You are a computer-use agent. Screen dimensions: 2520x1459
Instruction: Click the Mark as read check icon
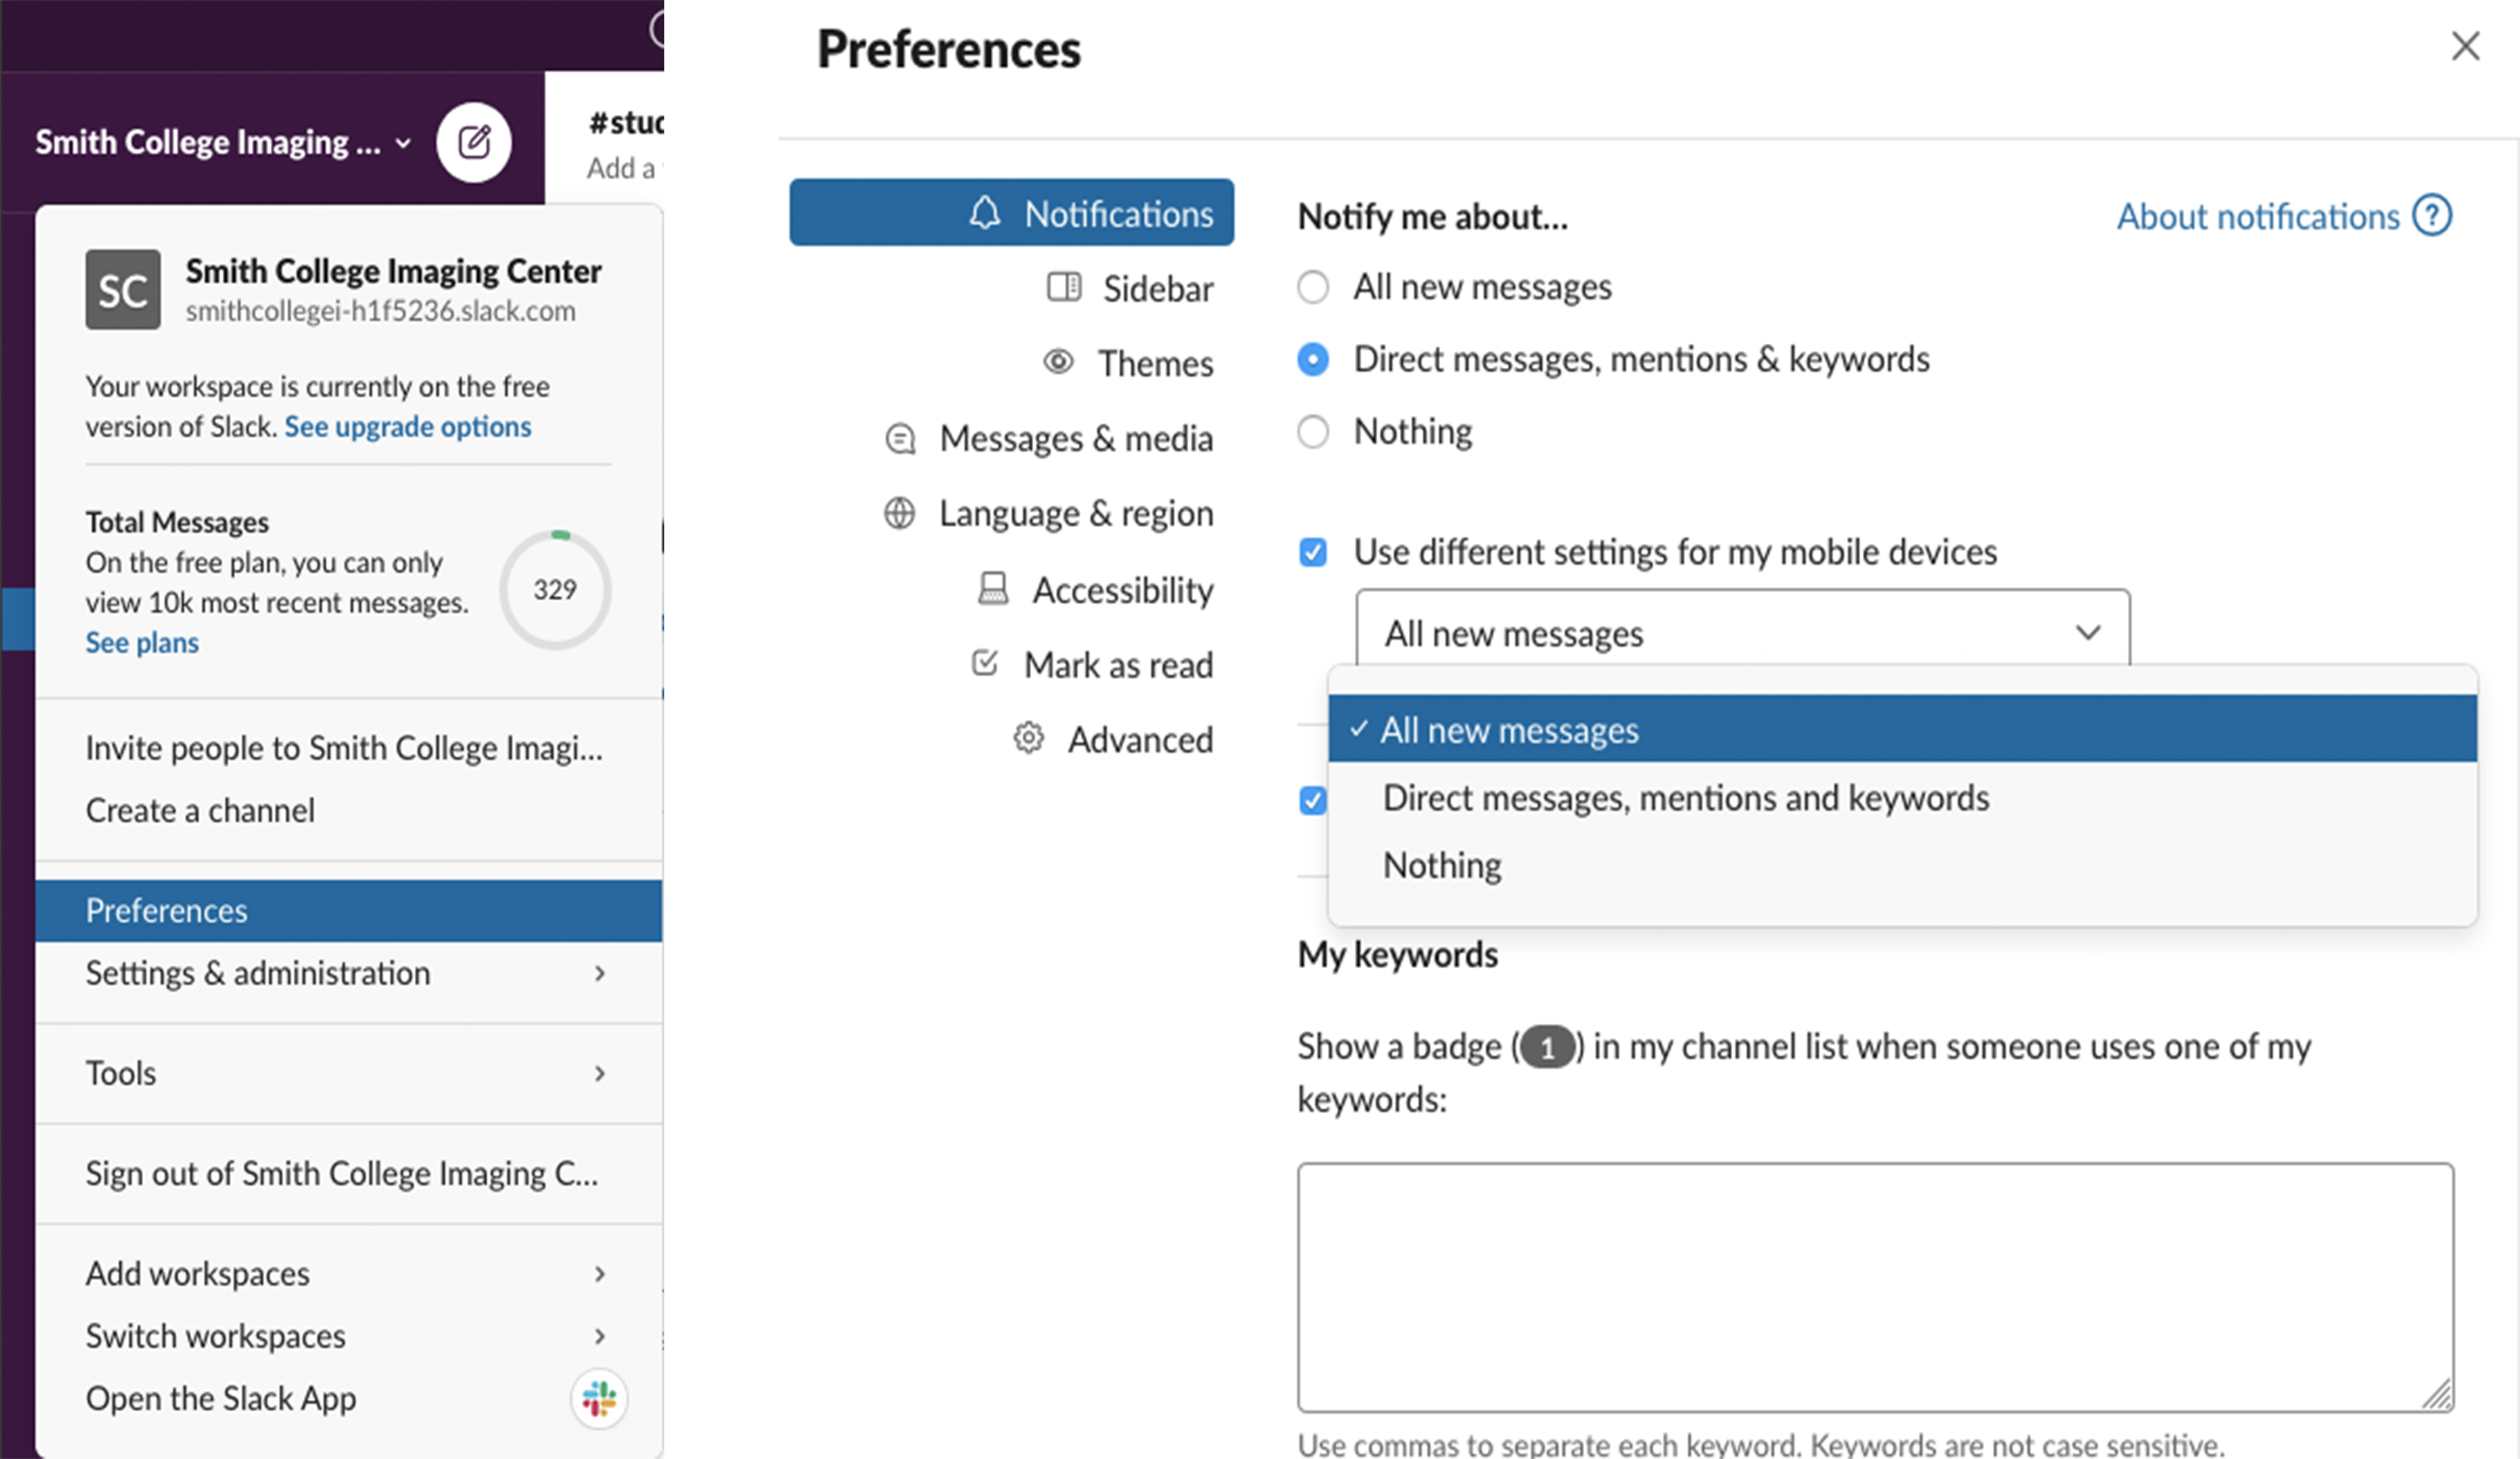tap(985, 662)
